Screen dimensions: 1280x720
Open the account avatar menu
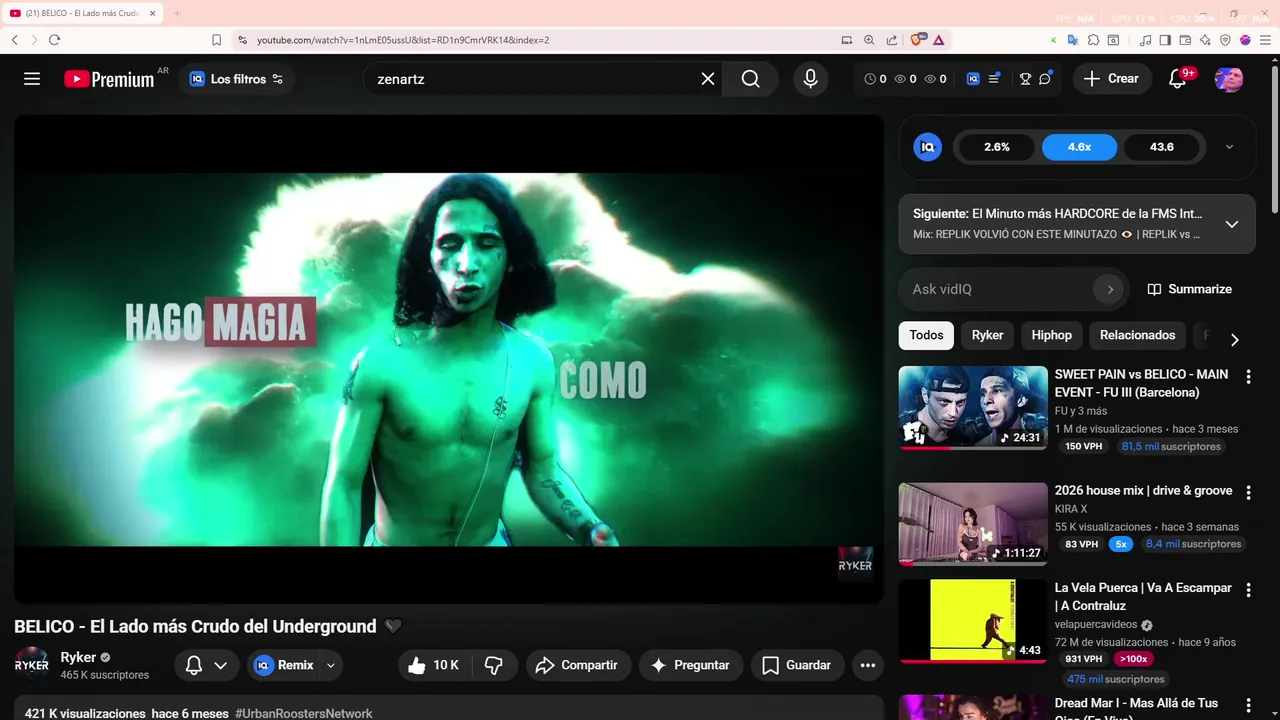click(x=1229, y=79)
